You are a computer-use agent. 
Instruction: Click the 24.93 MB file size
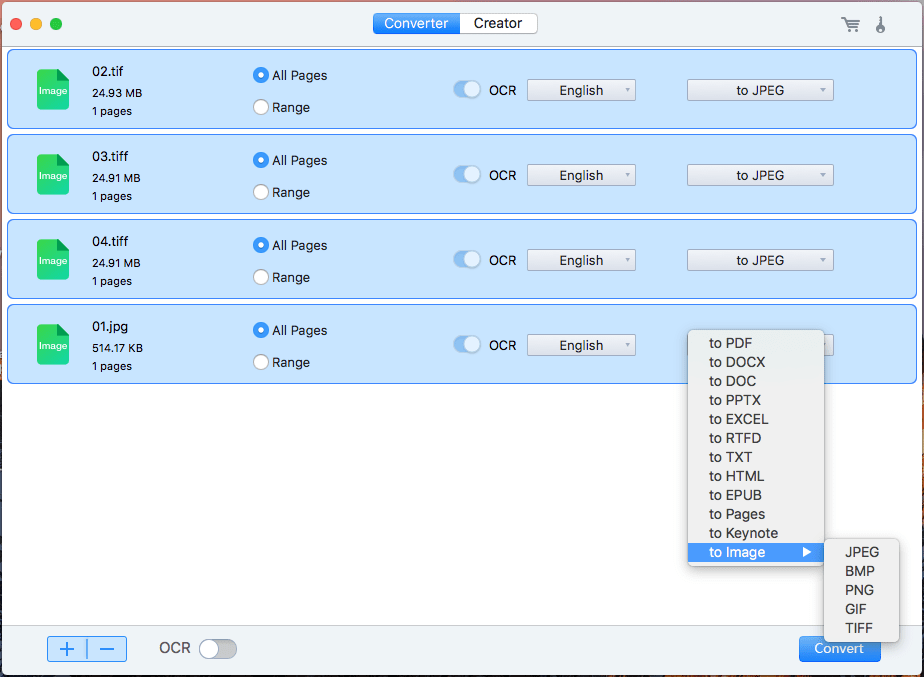tap(117, 93)
